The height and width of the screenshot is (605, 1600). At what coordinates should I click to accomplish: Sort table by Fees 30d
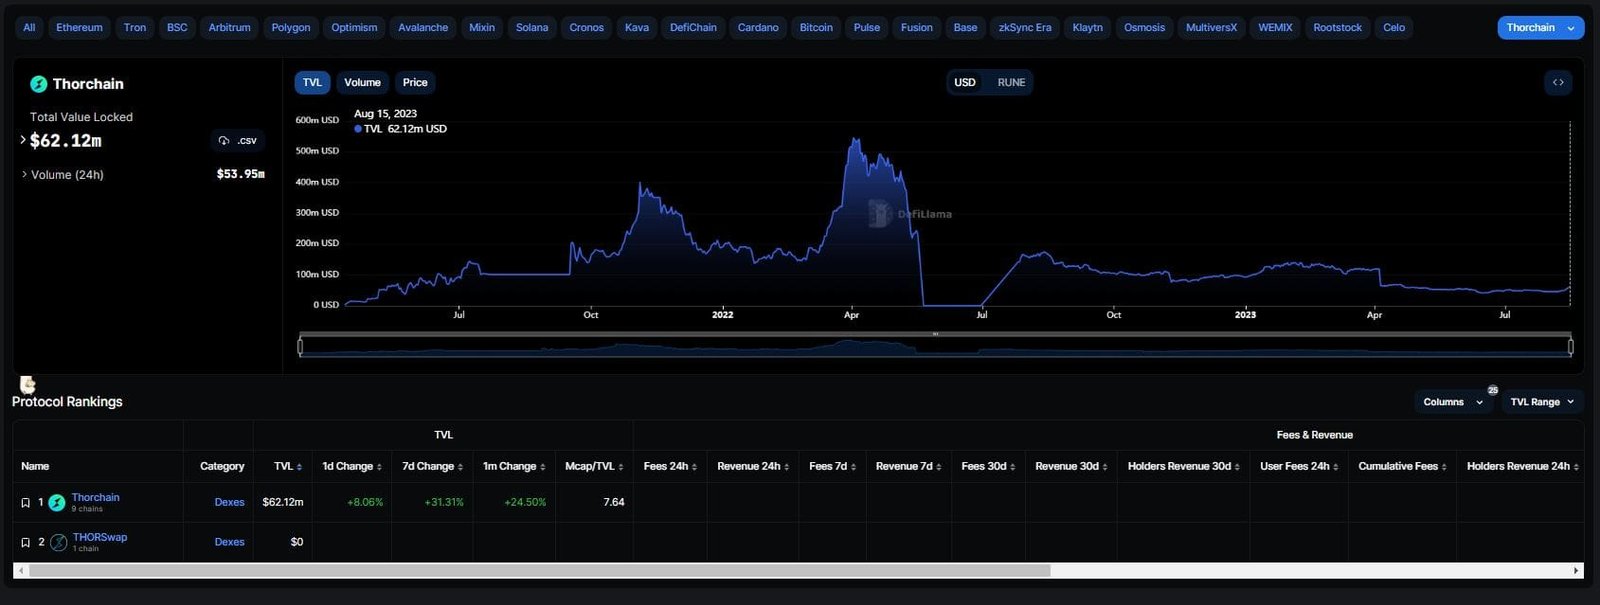pos(989,467)
